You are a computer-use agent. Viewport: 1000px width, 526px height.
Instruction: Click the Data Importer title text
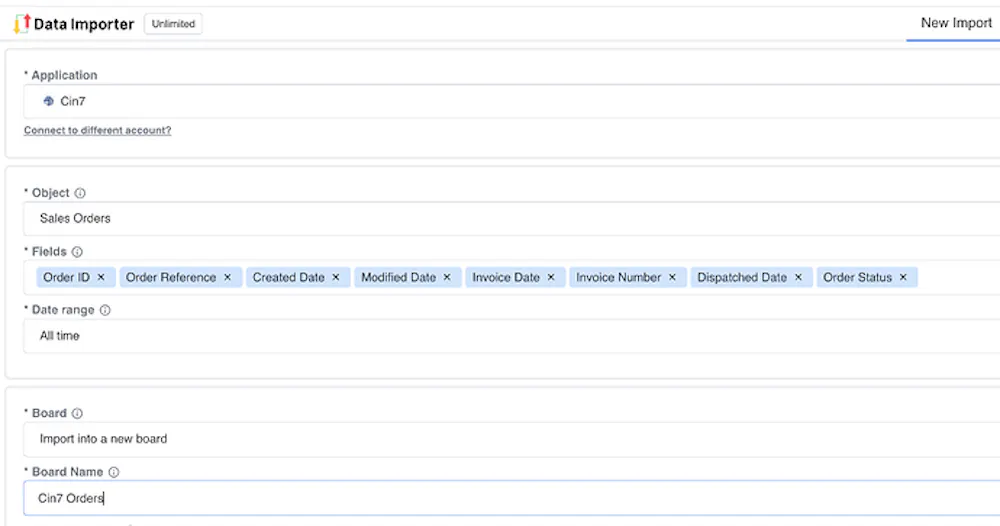click(x=84, y=24)
